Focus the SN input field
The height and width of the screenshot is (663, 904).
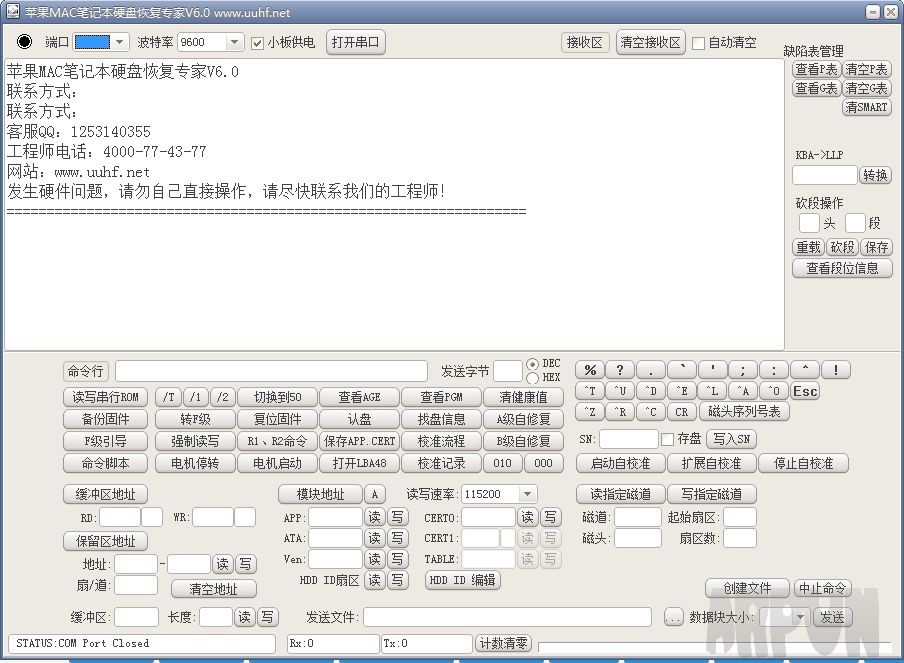pos(628,439)
